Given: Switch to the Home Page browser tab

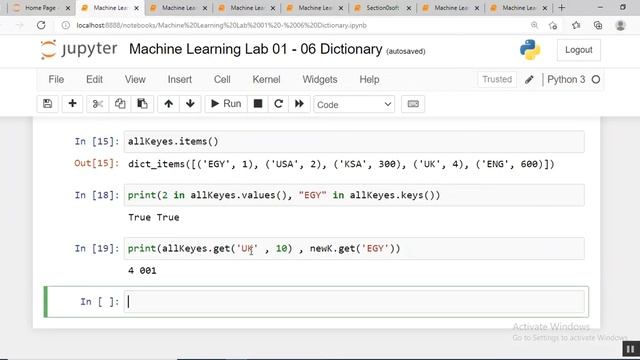Looking at the screenshot, I should coord(40,8).
